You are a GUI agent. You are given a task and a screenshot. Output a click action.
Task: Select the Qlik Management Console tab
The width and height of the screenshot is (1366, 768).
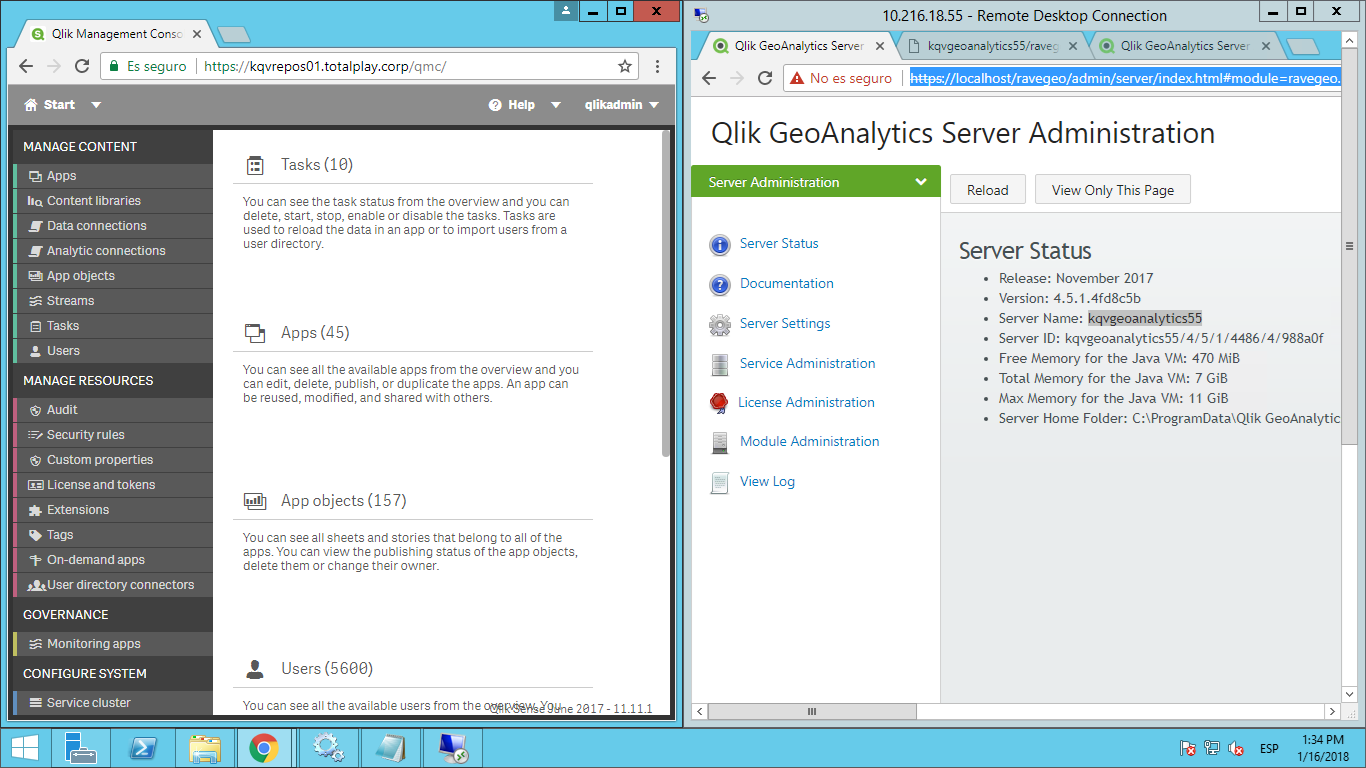(x=116, y=34)
